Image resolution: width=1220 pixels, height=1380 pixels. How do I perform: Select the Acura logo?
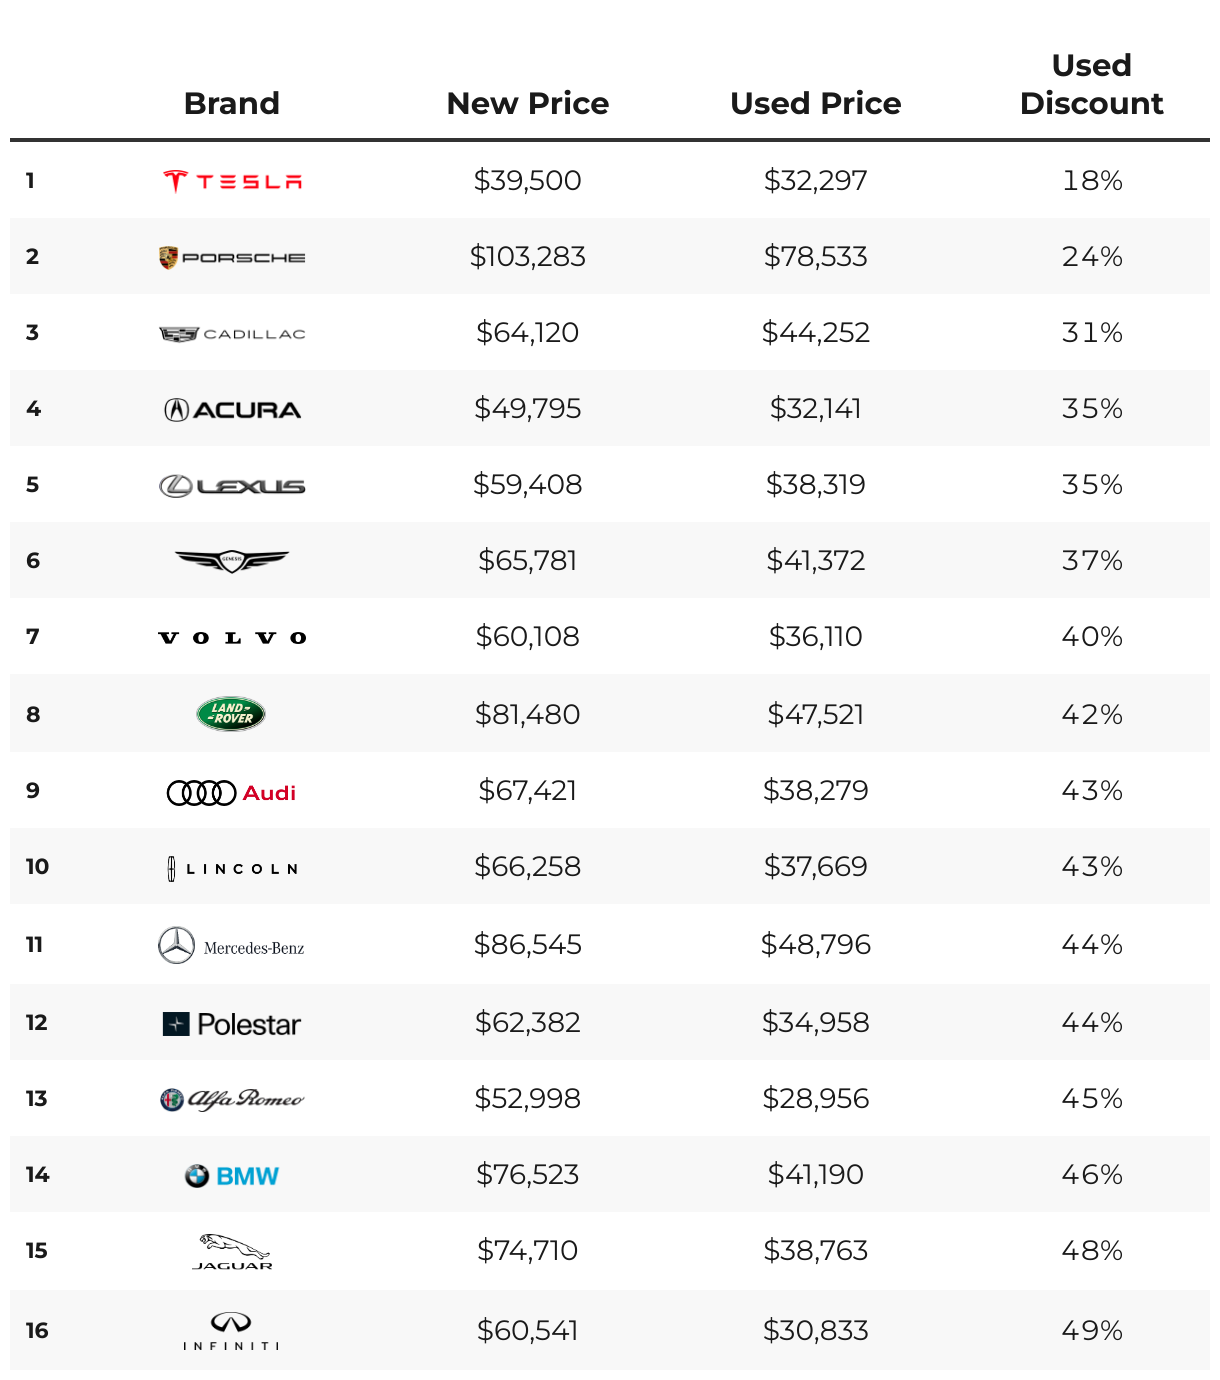pos(232,409)
